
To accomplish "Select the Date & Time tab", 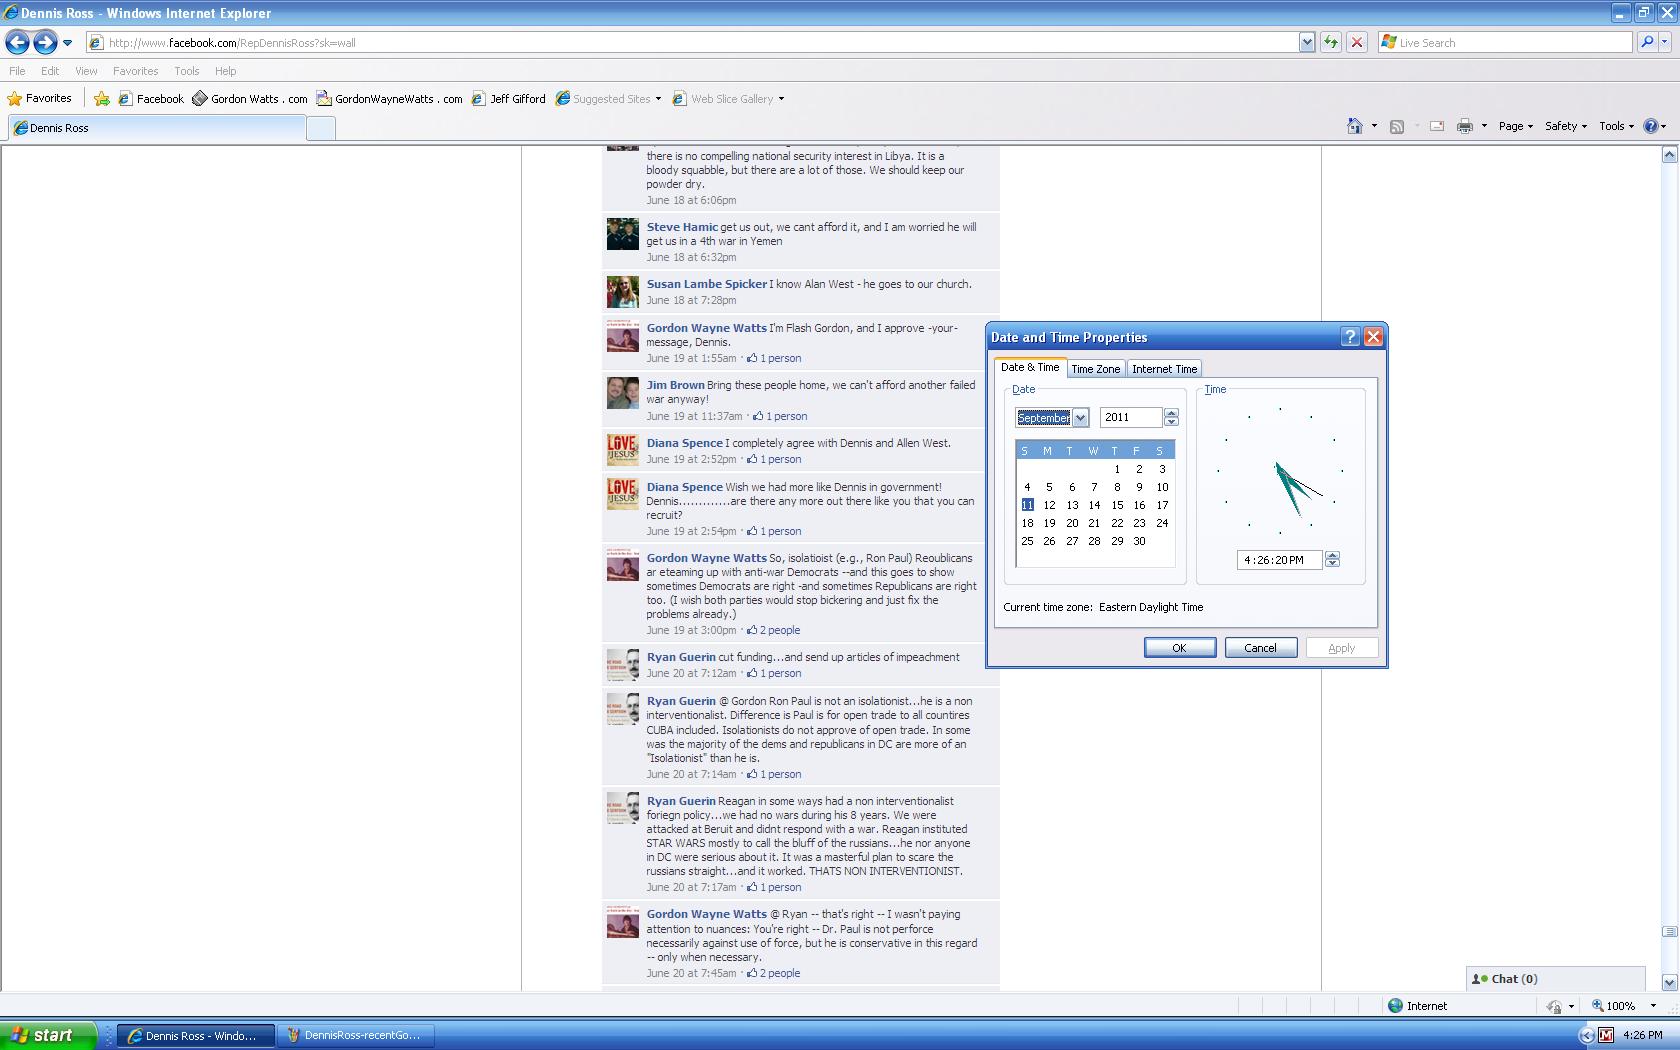I will click(1030, 367).
